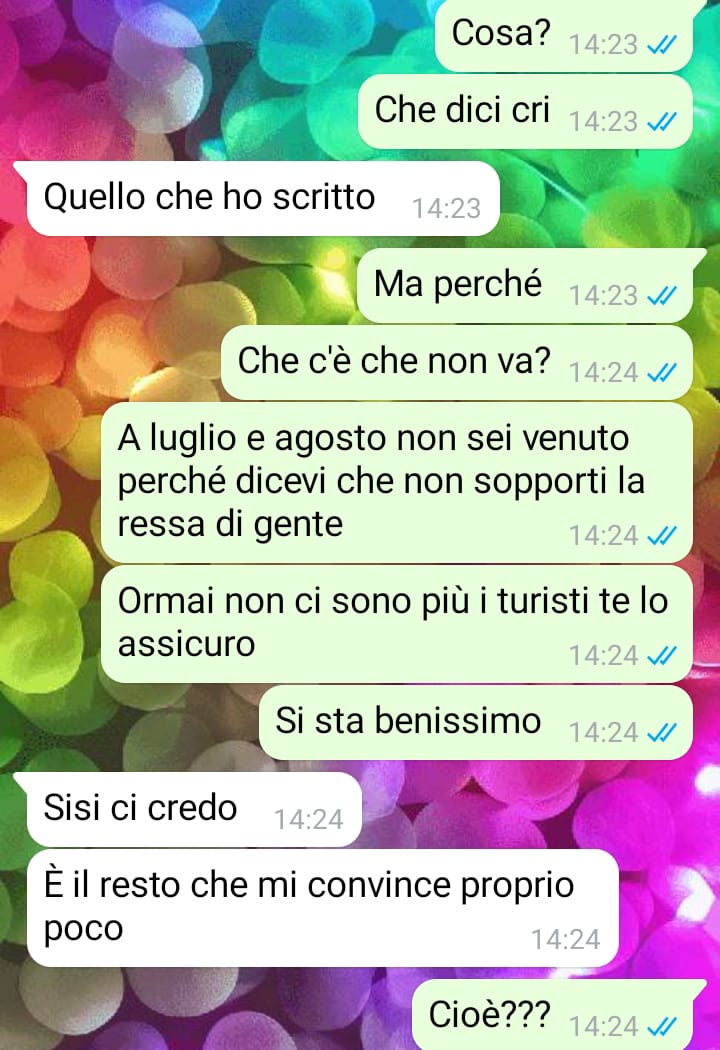Tap the read receipt ticks on 'Che c'è che non va?'
This screenshot has width=720, height=1050.
(x=662, y=373)
